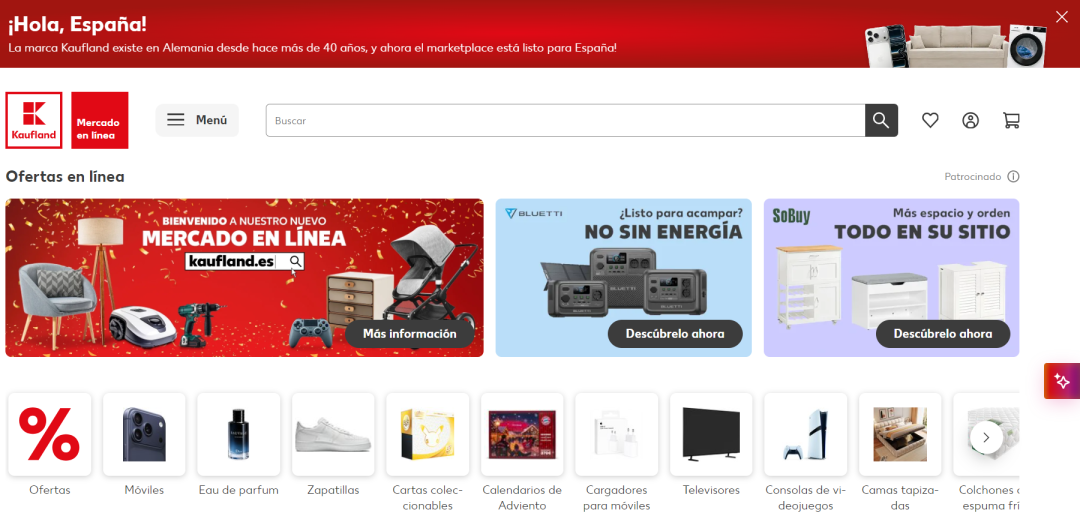Image resolution: width=1080 pixels, height=522 pixels.
Task: Open the wishlist heart icon
Action: tap(930, 121)
